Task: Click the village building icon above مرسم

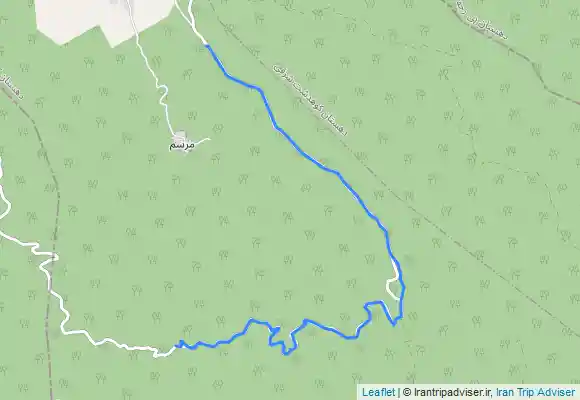Action: click(180, 135)
